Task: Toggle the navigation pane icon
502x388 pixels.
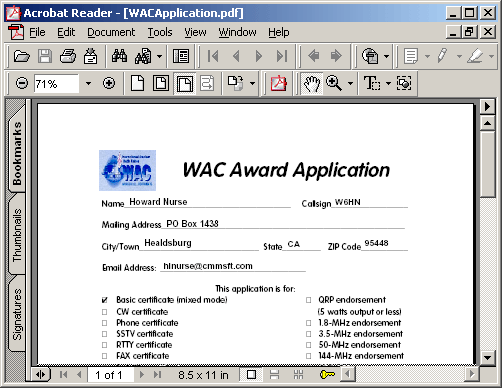Action: 181,56
